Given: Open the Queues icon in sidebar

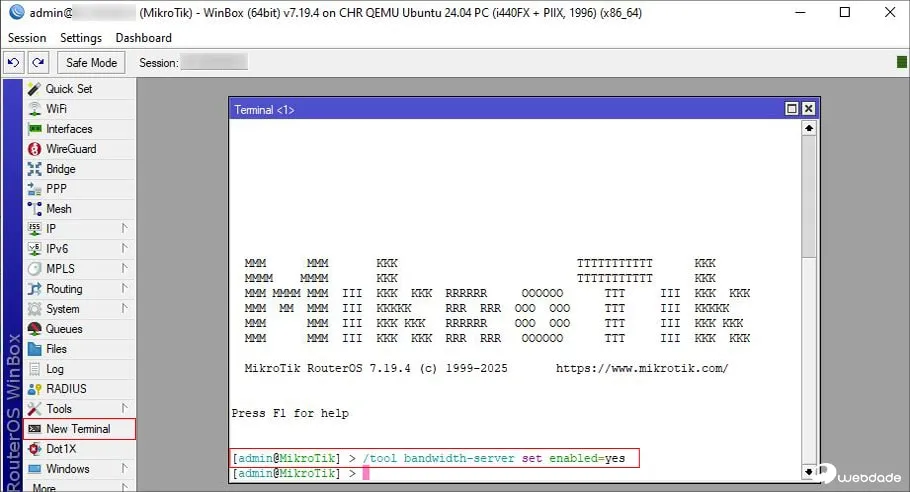Looking at the screenshot, I should [x=34, y=329].
